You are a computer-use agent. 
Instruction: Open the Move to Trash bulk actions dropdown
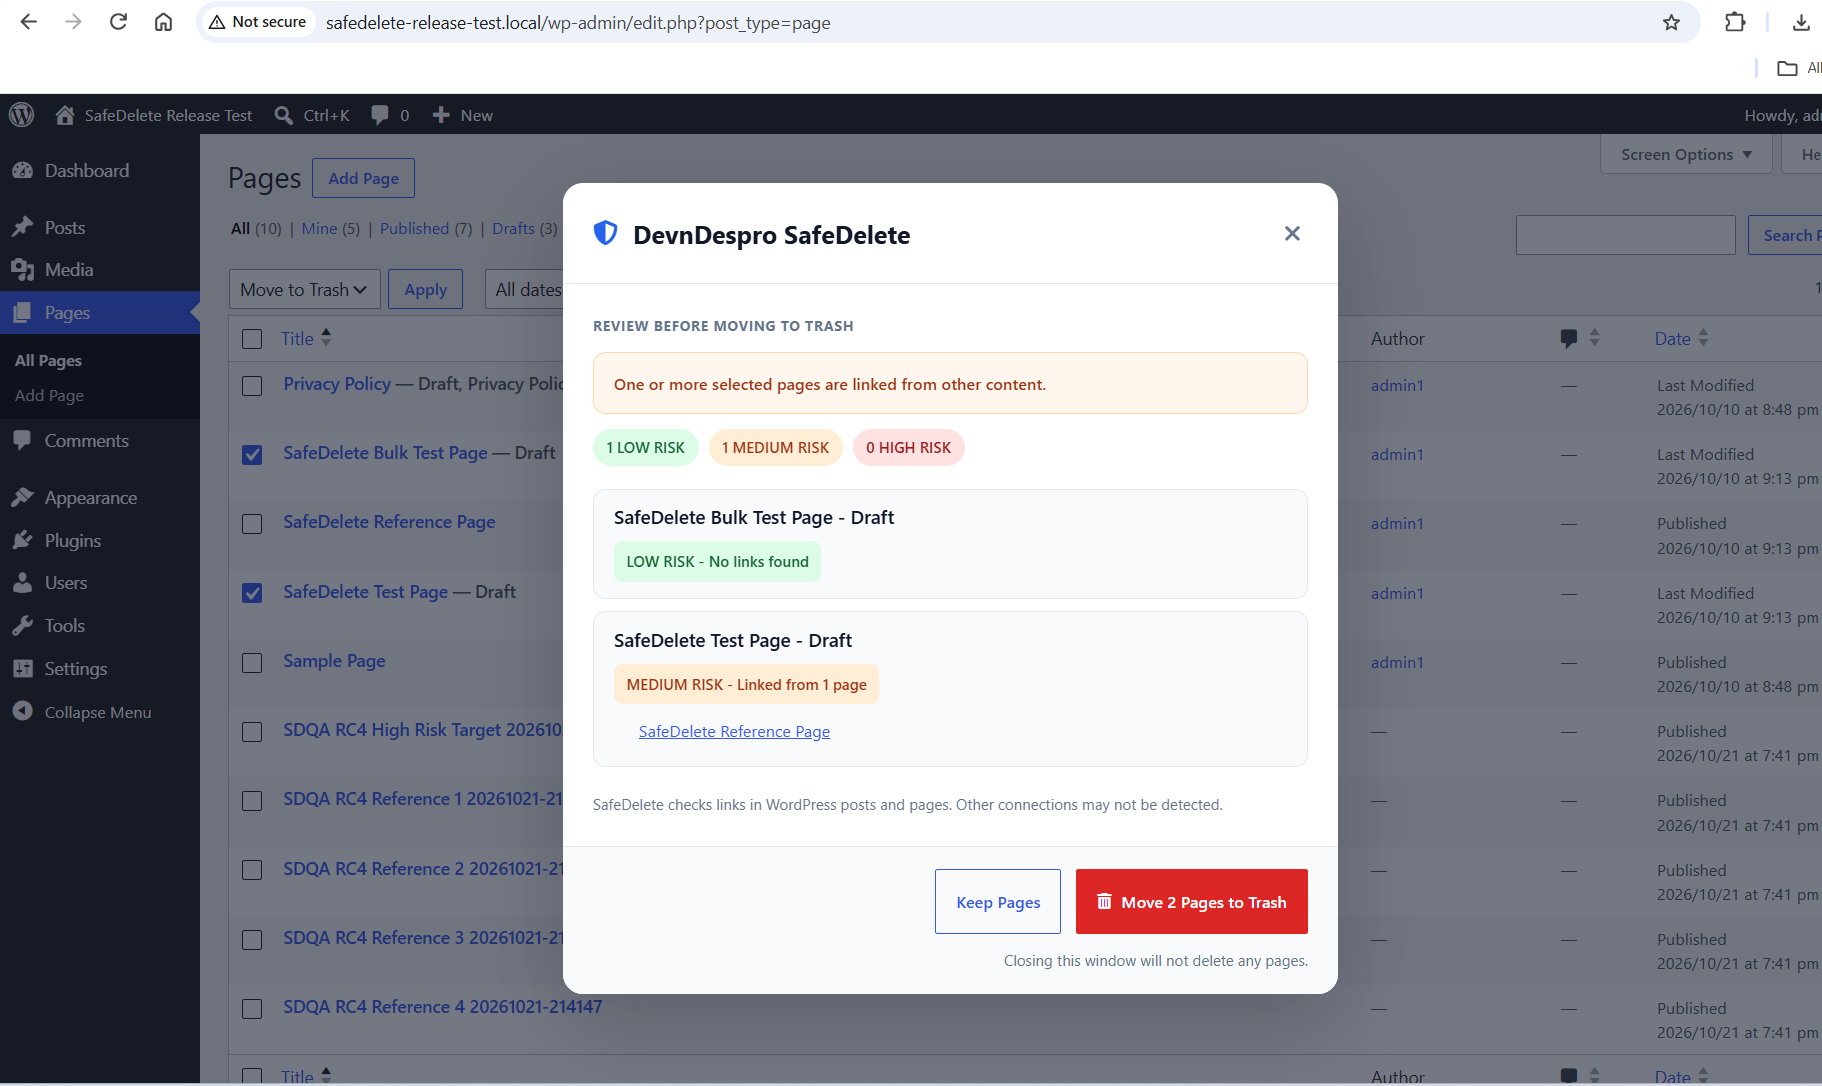pyautogui.click(x=305, y=289)
